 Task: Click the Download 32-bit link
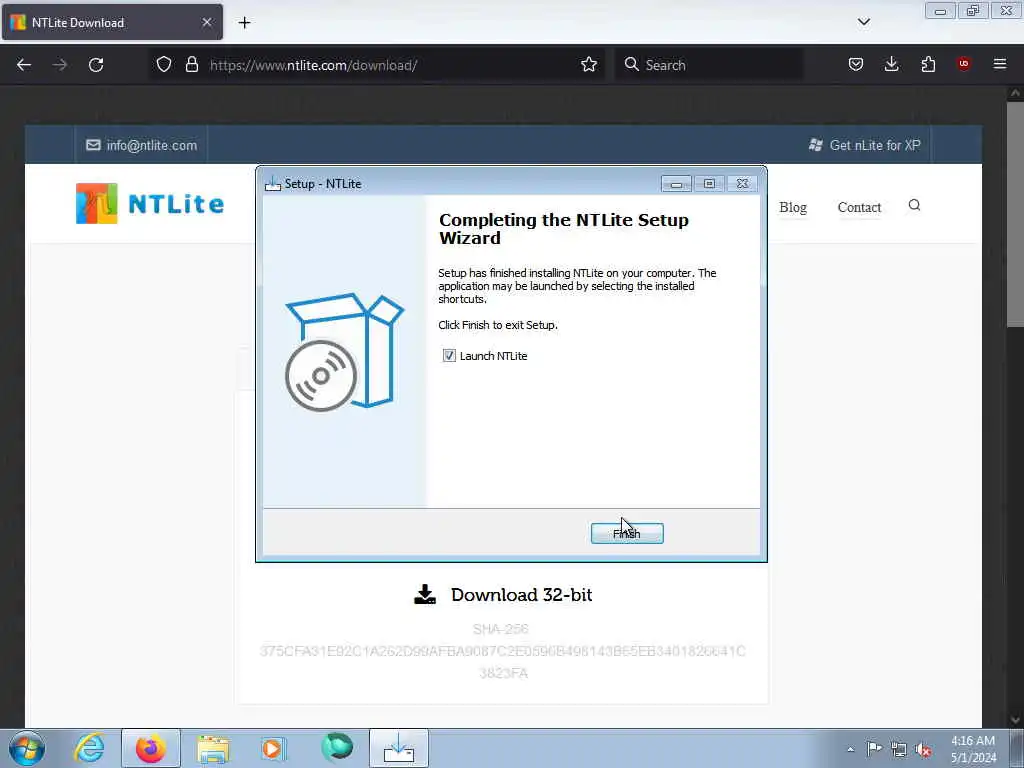(521, 595)
